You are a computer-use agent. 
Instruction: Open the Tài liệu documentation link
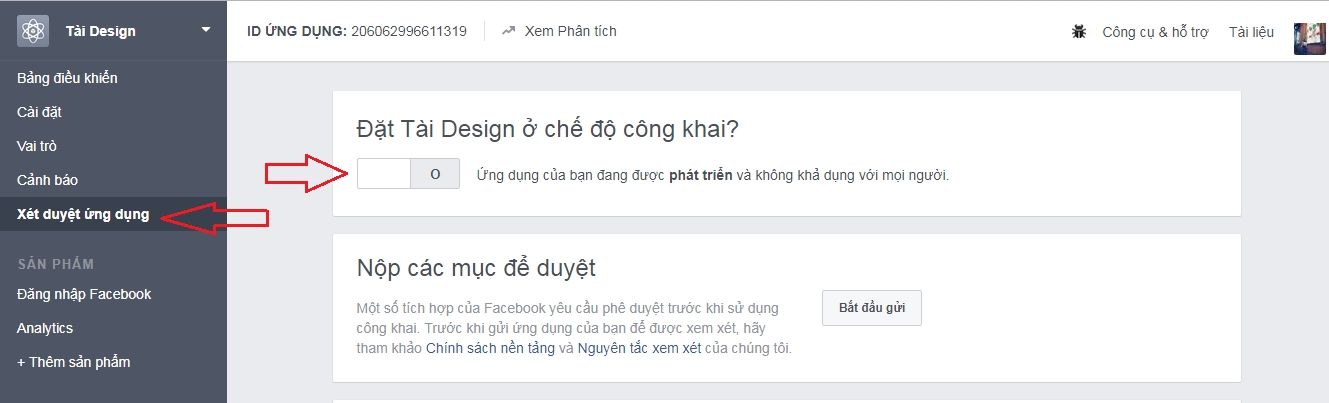click(1251, 32)
